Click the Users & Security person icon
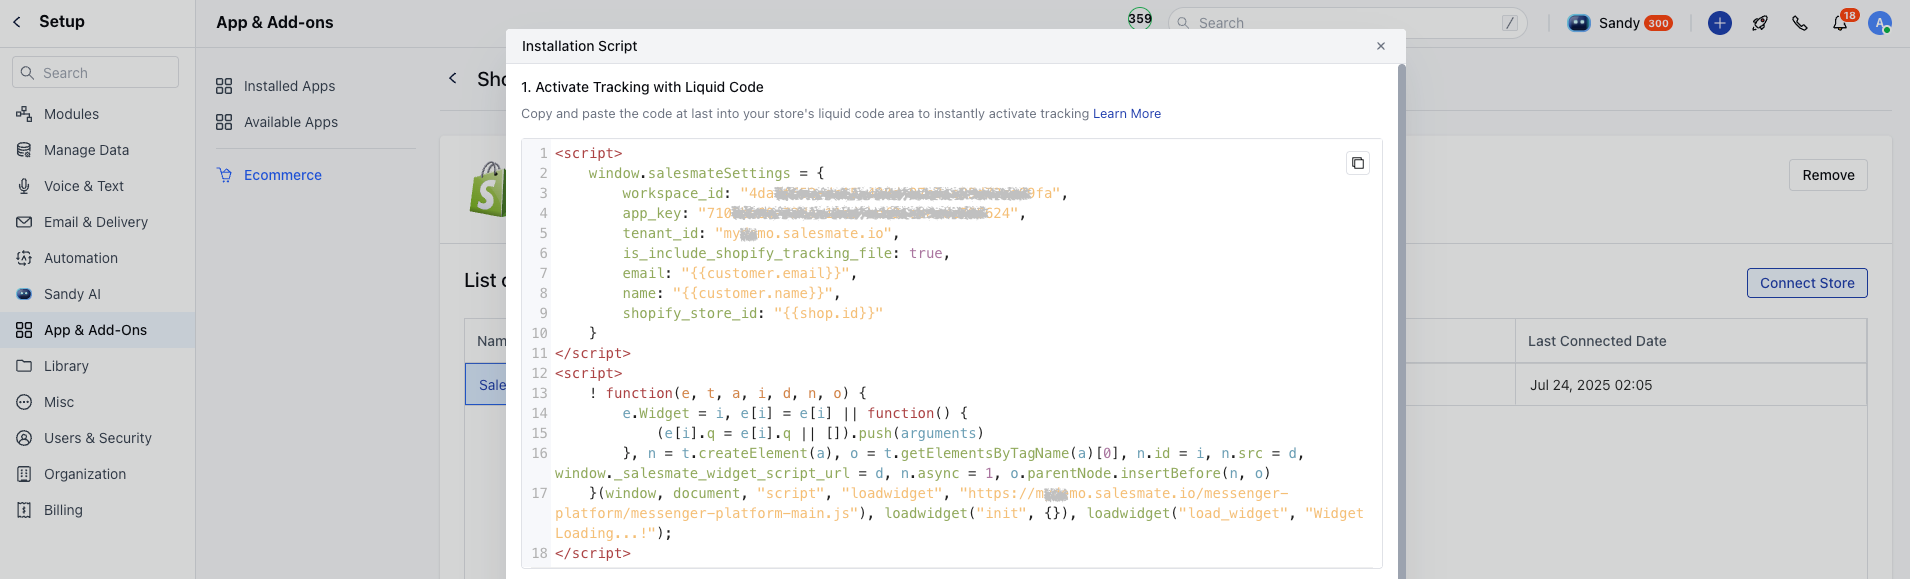Viewport: 1910px width, 579px height. (24, 438)
